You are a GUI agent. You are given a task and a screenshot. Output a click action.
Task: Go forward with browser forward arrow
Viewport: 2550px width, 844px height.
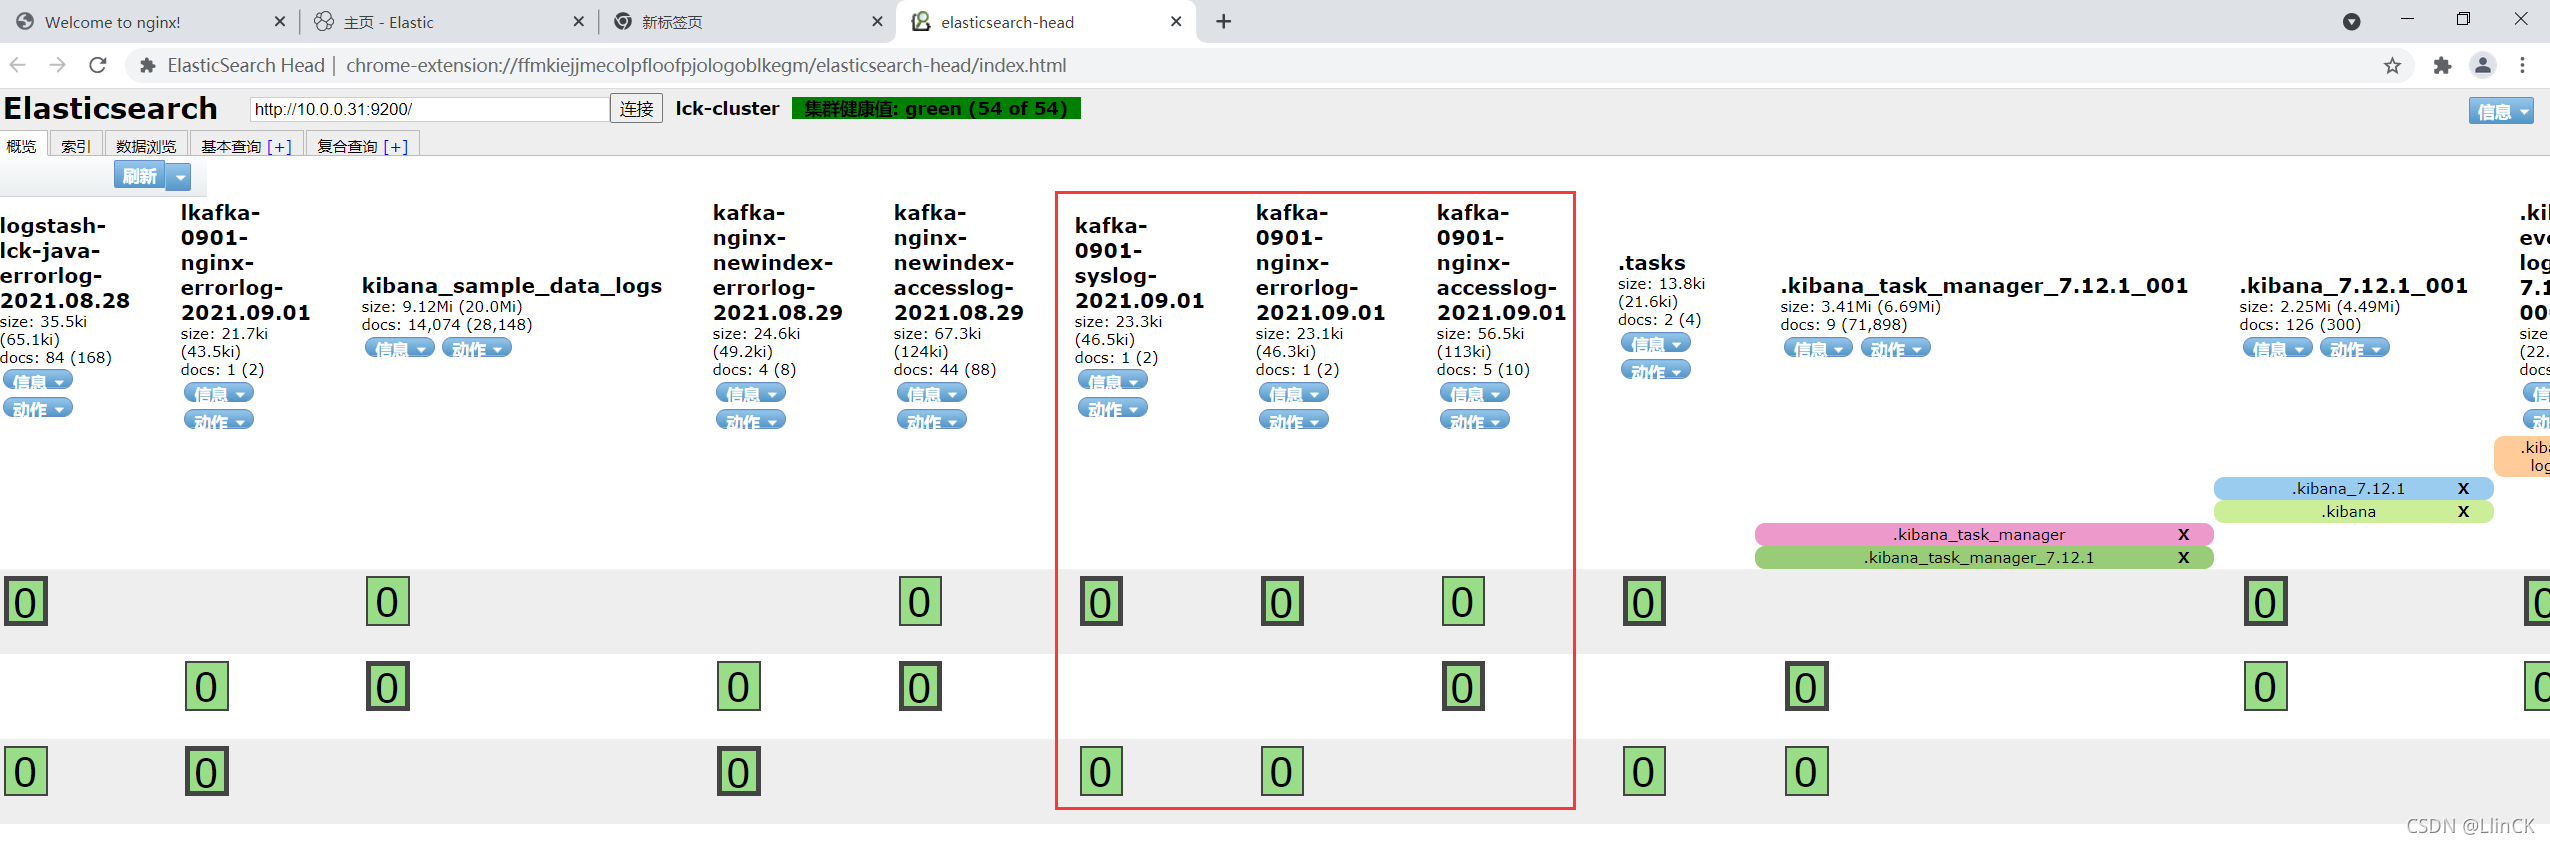[57, 65]
